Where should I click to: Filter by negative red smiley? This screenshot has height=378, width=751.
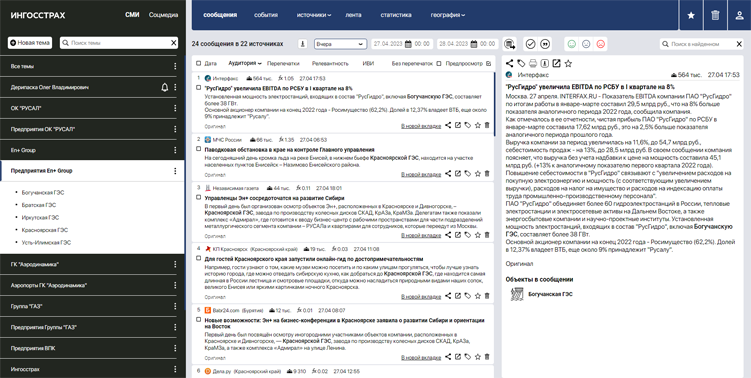(x=600, y=44)
